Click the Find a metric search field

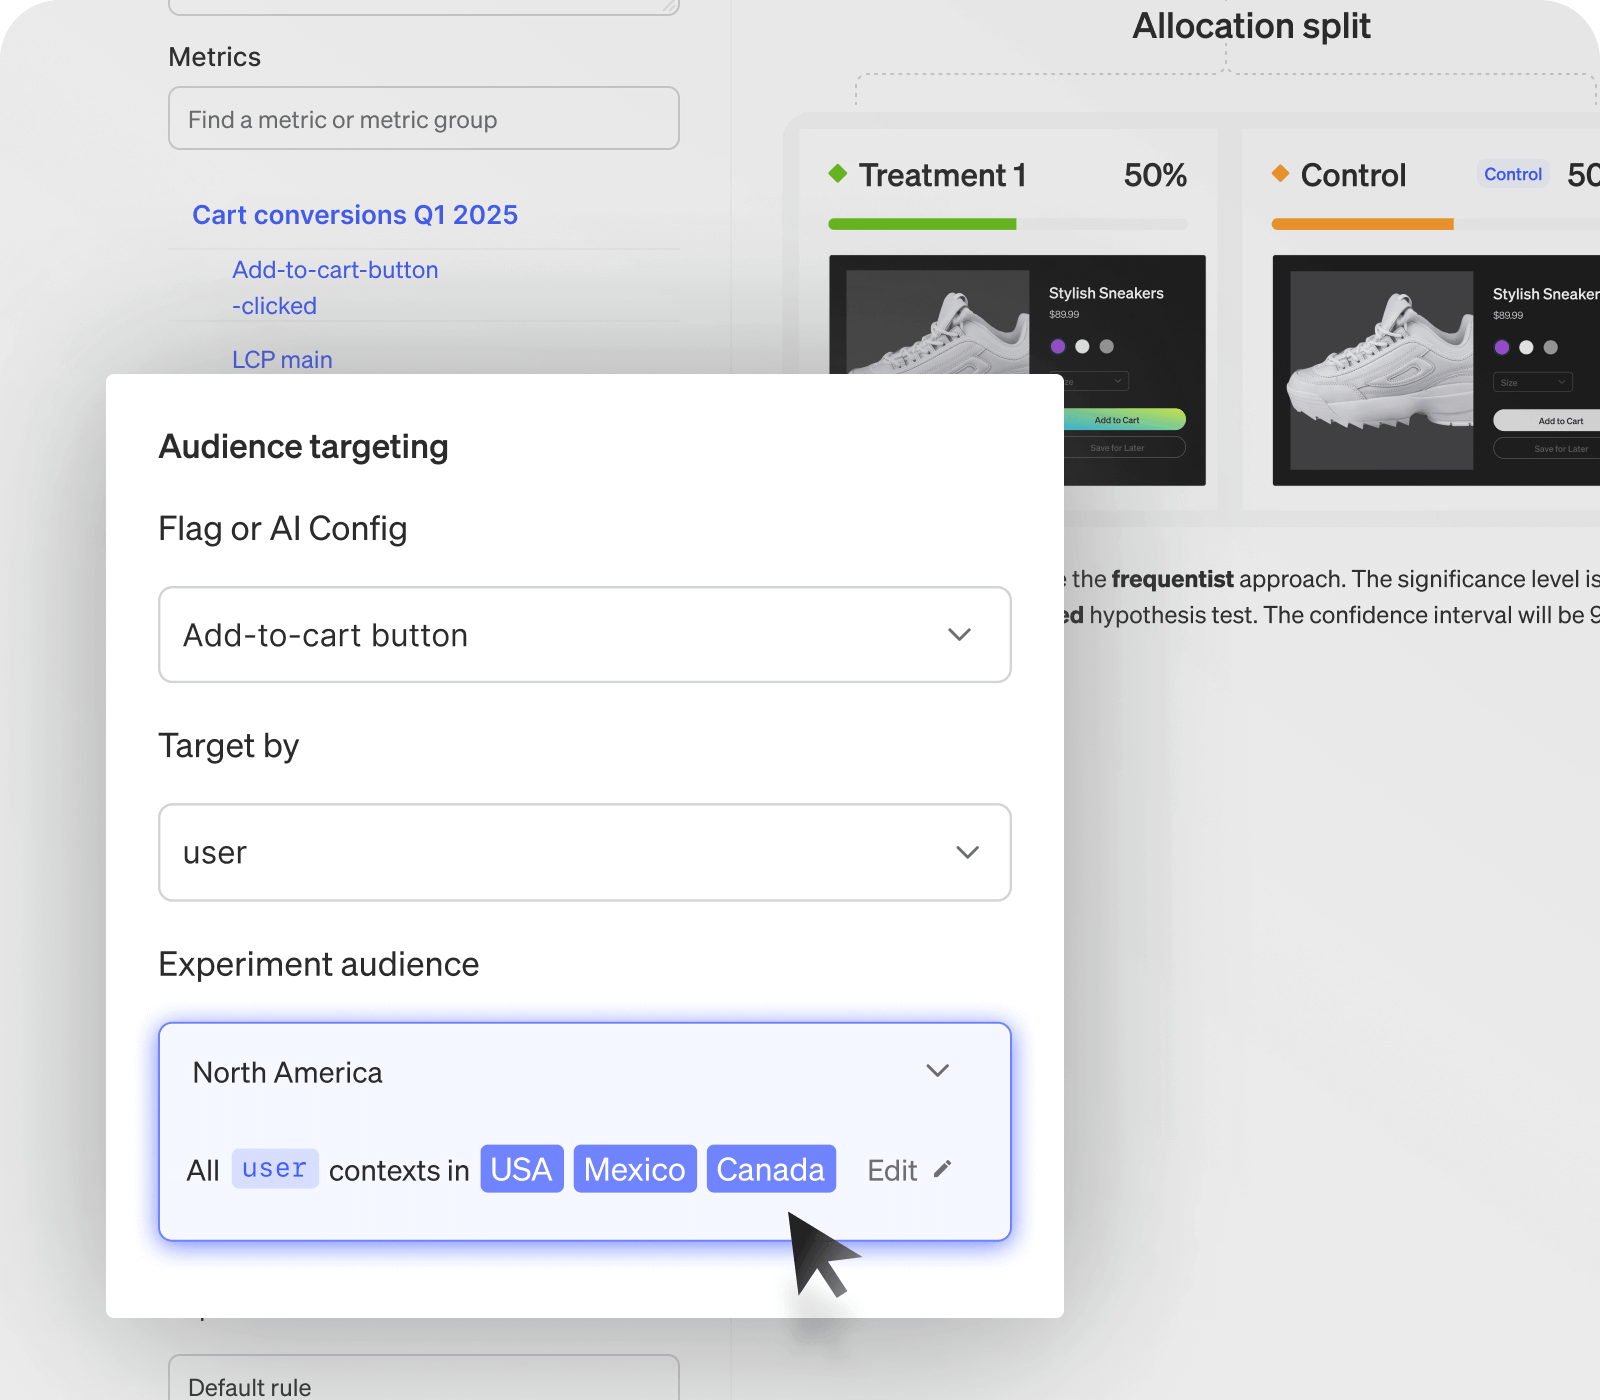424,119
